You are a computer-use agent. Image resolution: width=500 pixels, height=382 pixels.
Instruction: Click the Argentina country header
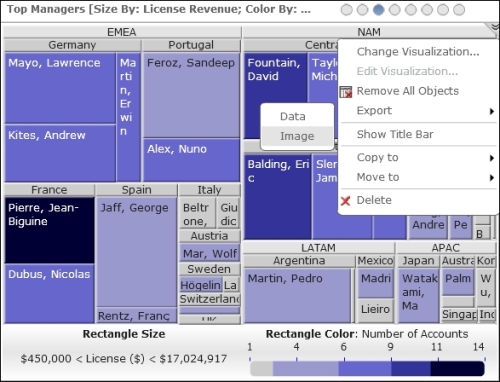tap(299, 261)
